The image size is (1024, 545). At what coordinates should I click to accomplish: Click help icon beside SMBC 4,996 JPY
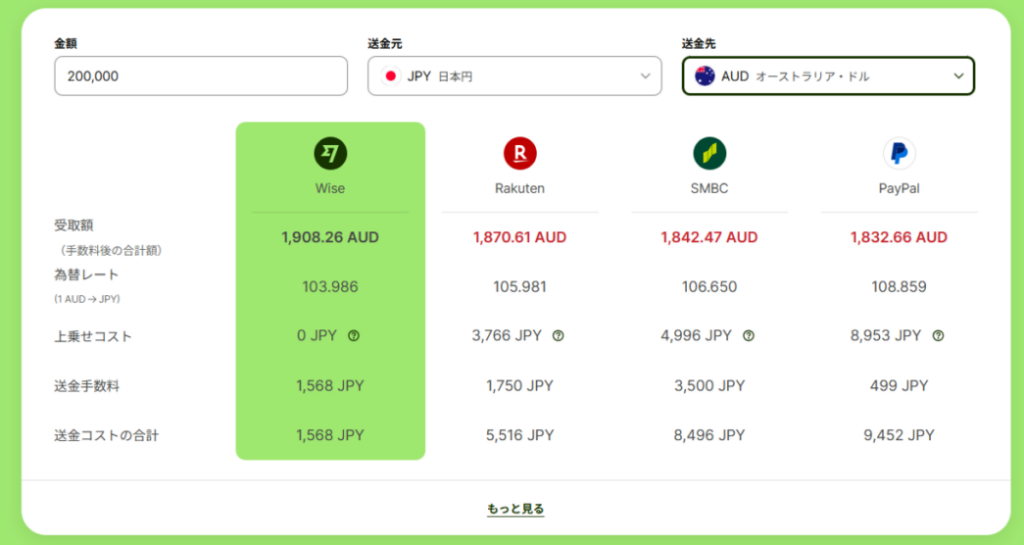click(x=748, y=336)
